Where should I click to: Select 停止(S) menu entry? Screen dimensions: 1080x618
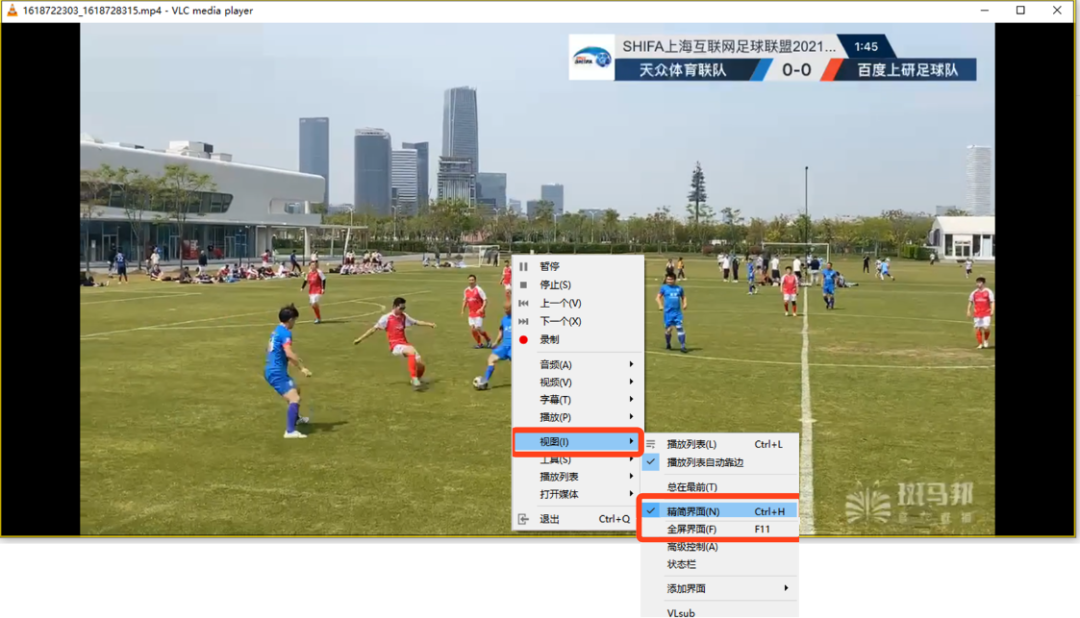[579, 285]
